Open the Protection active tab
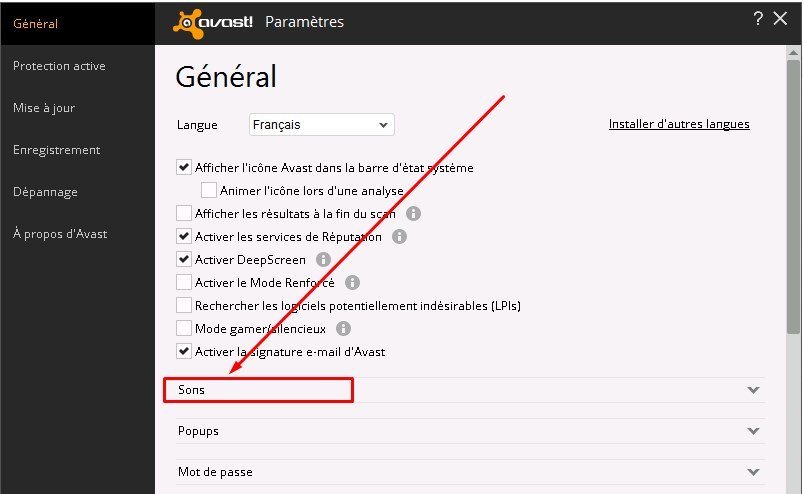The width and height of the screenshot is (803, 494). 59,66
